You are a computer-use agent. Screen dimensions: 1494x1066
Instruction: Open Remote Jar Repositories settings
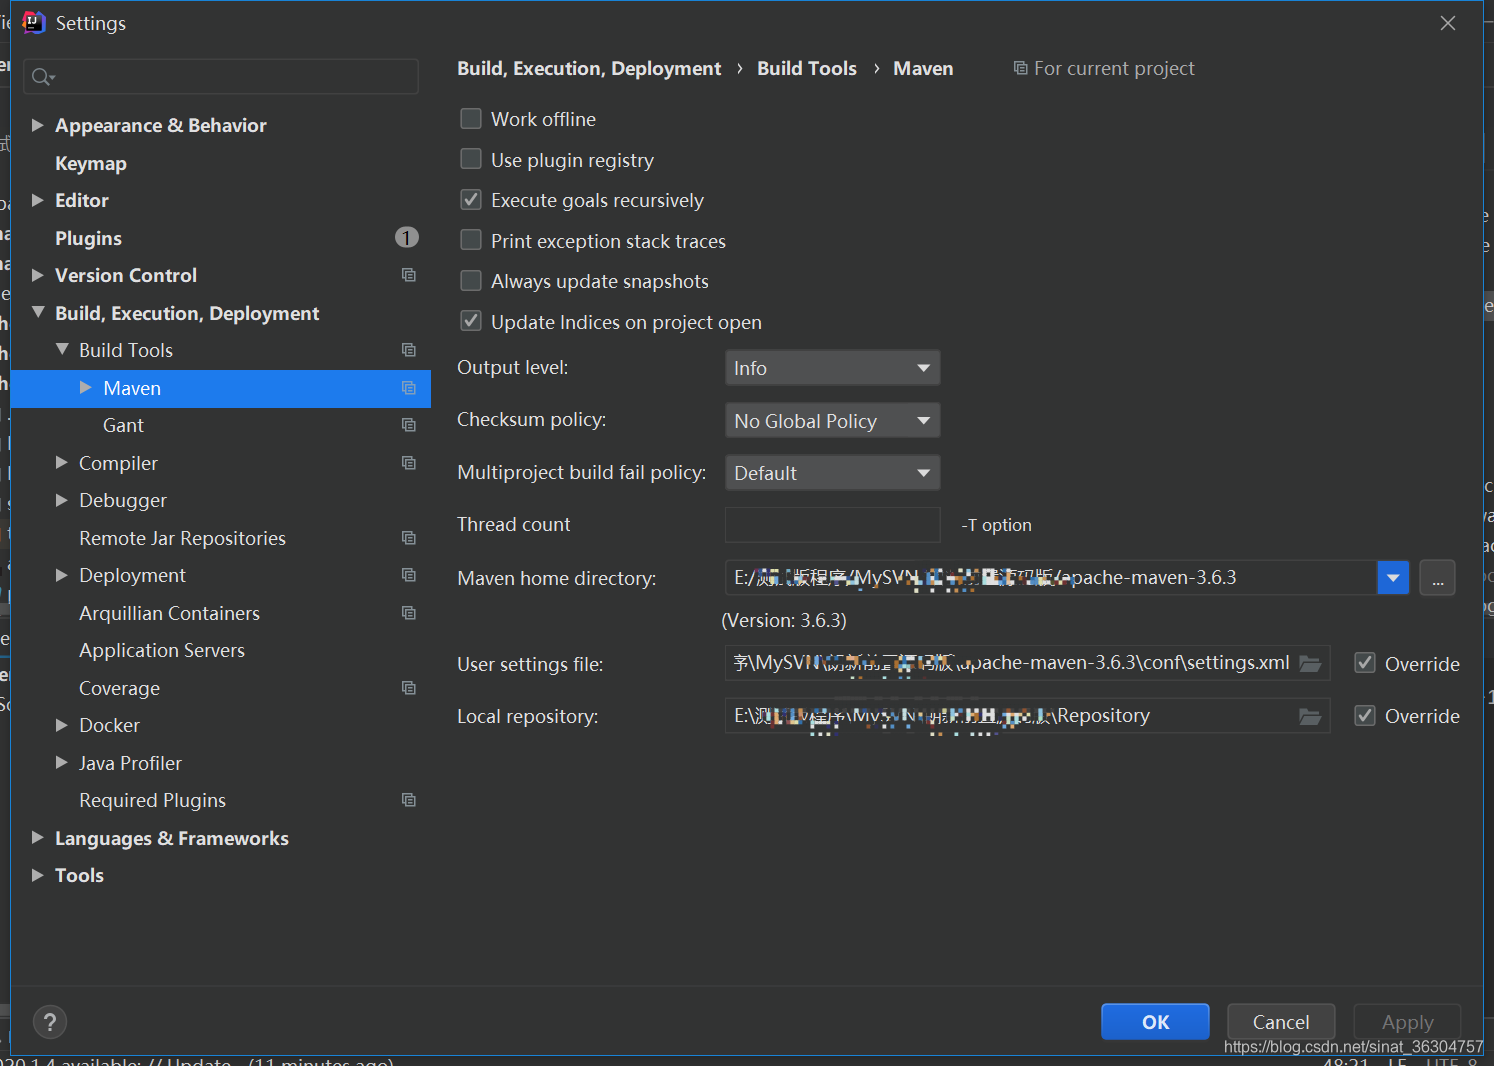(x=182, y=538)
